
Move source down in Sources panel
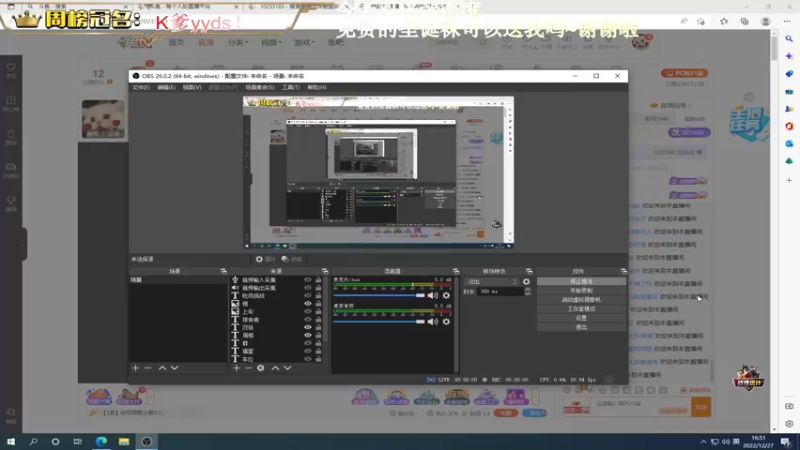click(x=287, y=368)
